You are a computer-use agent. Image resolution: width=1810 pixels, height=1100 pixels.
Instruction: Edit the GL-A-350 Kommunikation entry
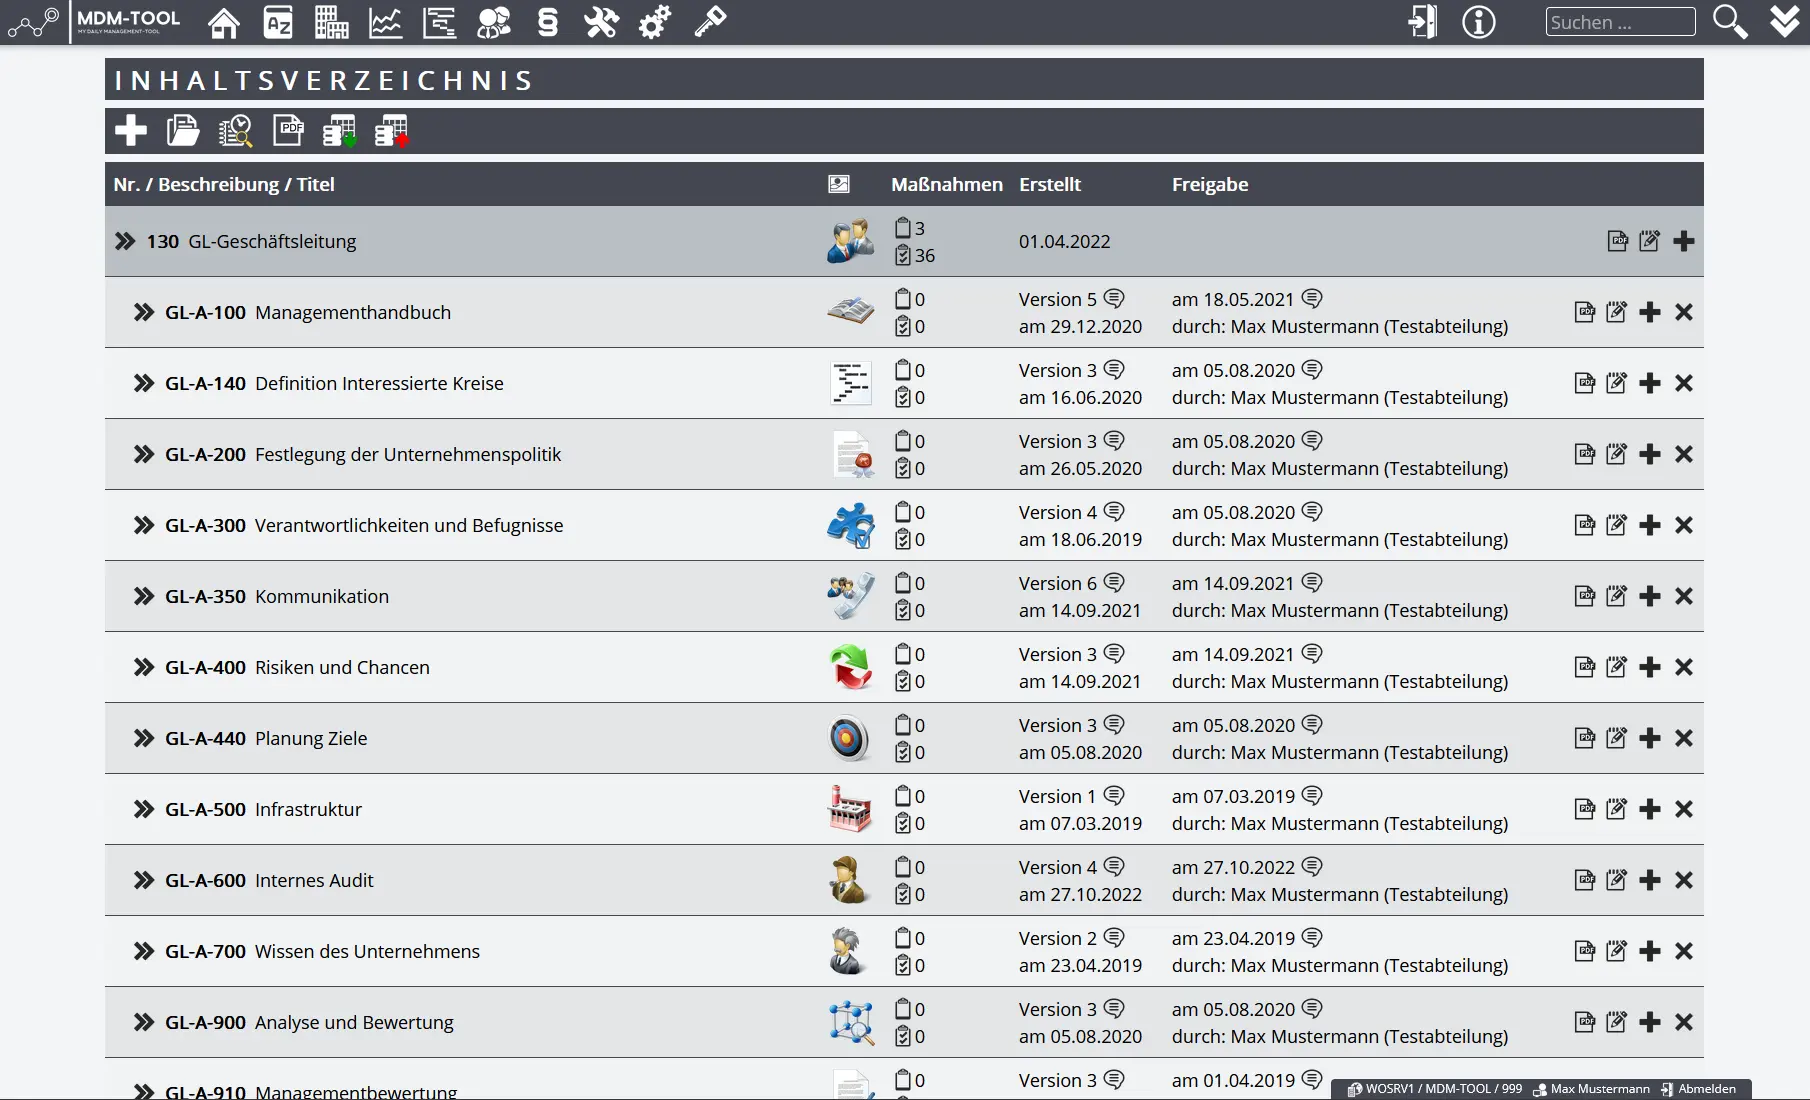click(x=1616, y=596)
